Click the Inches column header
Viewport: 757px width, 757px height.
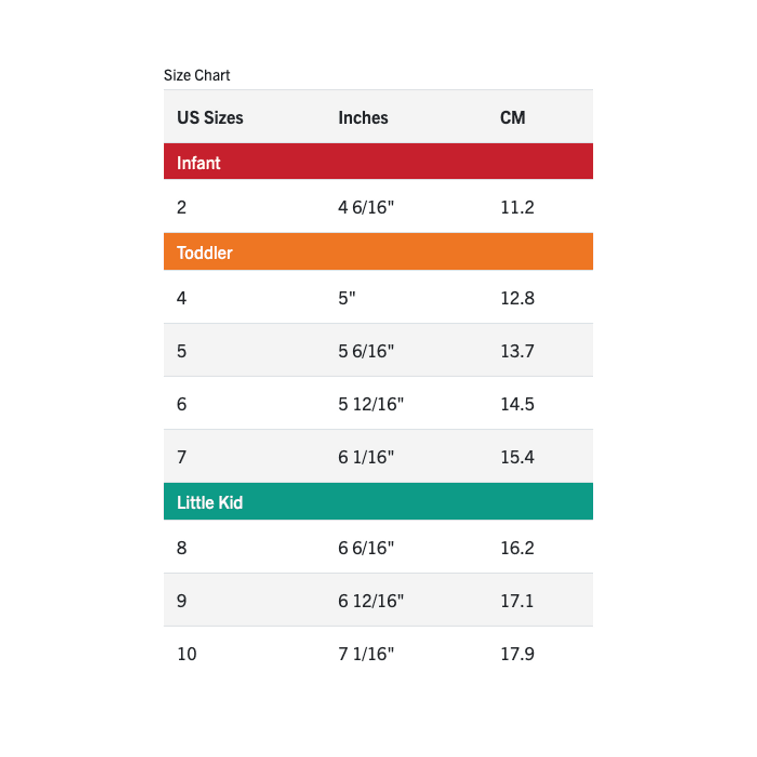coord(363,118)
